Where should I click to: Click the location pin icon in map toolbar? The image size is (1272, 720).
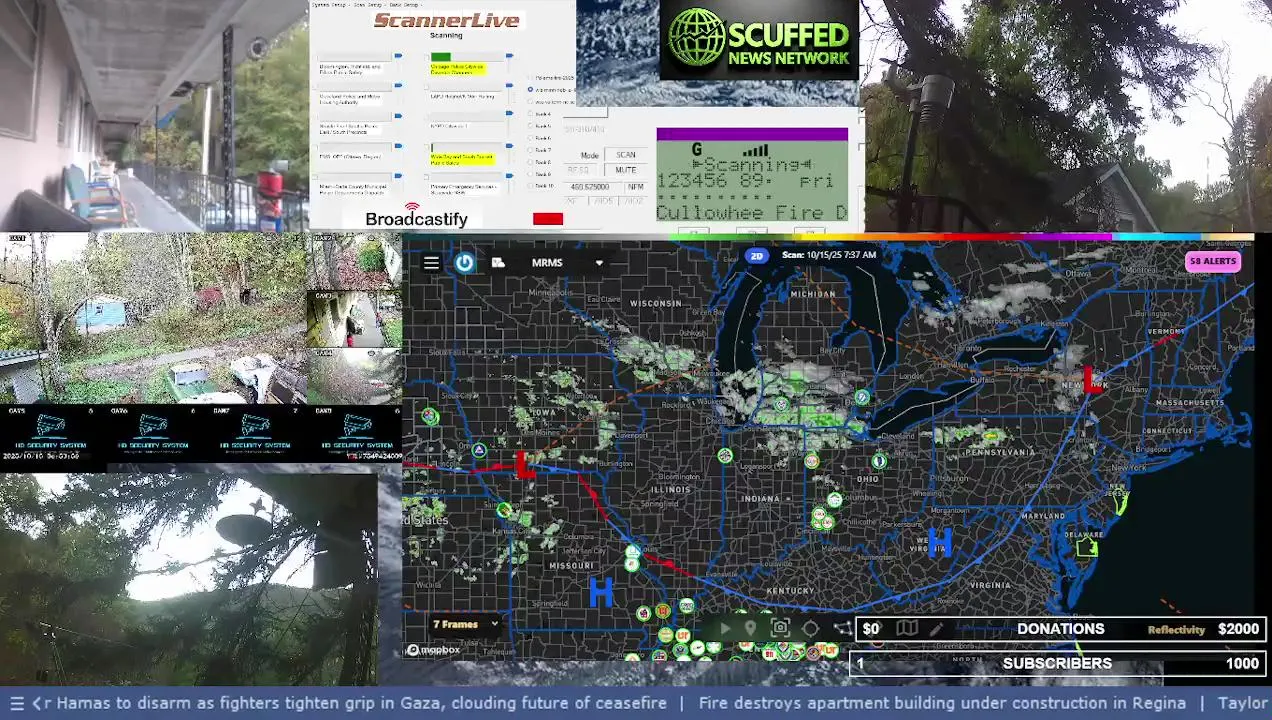pyautogui.click(x=750, y=628)
